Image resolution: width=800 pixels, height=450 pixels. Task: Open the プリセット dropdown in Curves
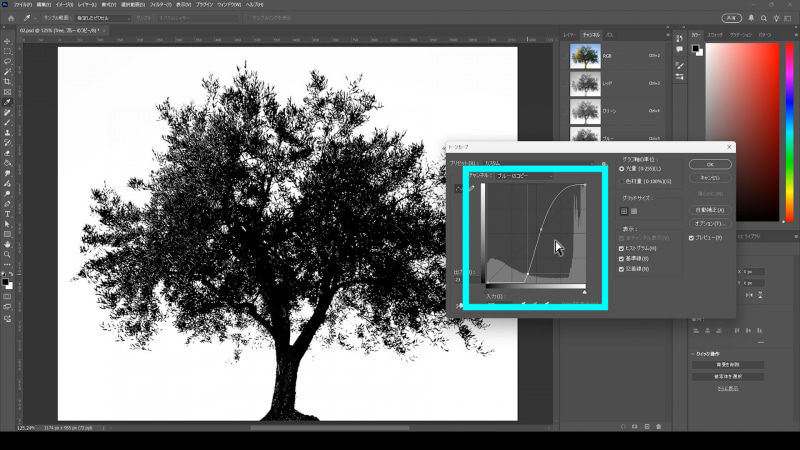538,164
